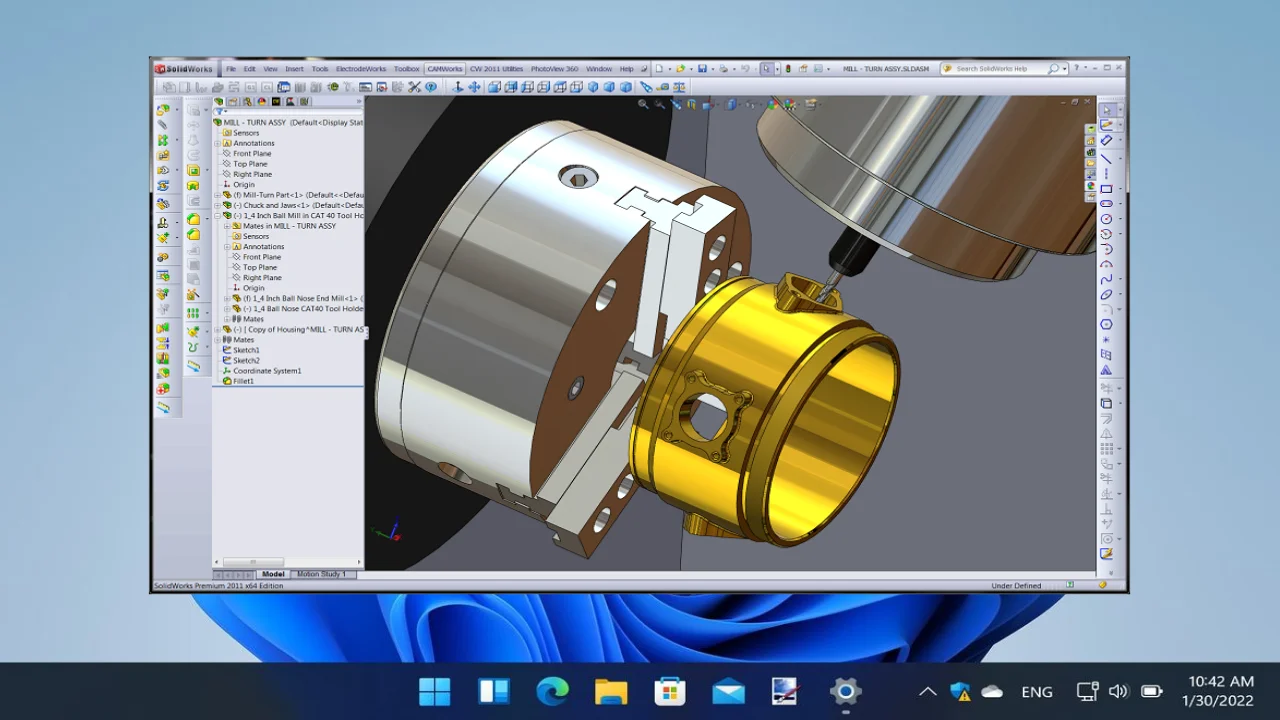Click the blue question mark help icon
Viewport: 1280px width, 720px height.
tap(431, 87)
